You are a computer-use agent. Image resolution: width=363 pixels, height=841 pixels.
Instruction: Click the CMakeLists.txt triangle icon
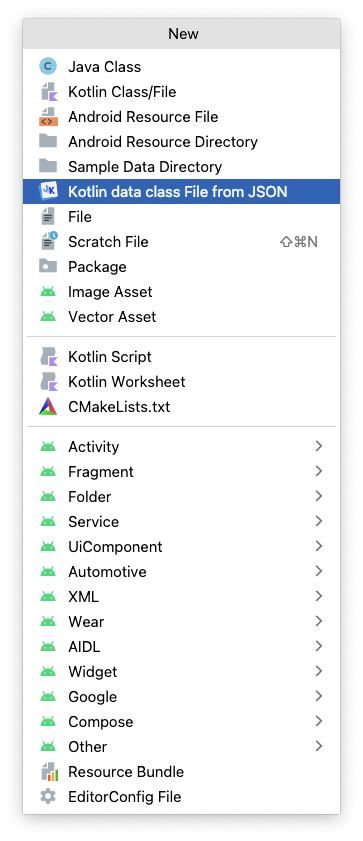(48, 407)
